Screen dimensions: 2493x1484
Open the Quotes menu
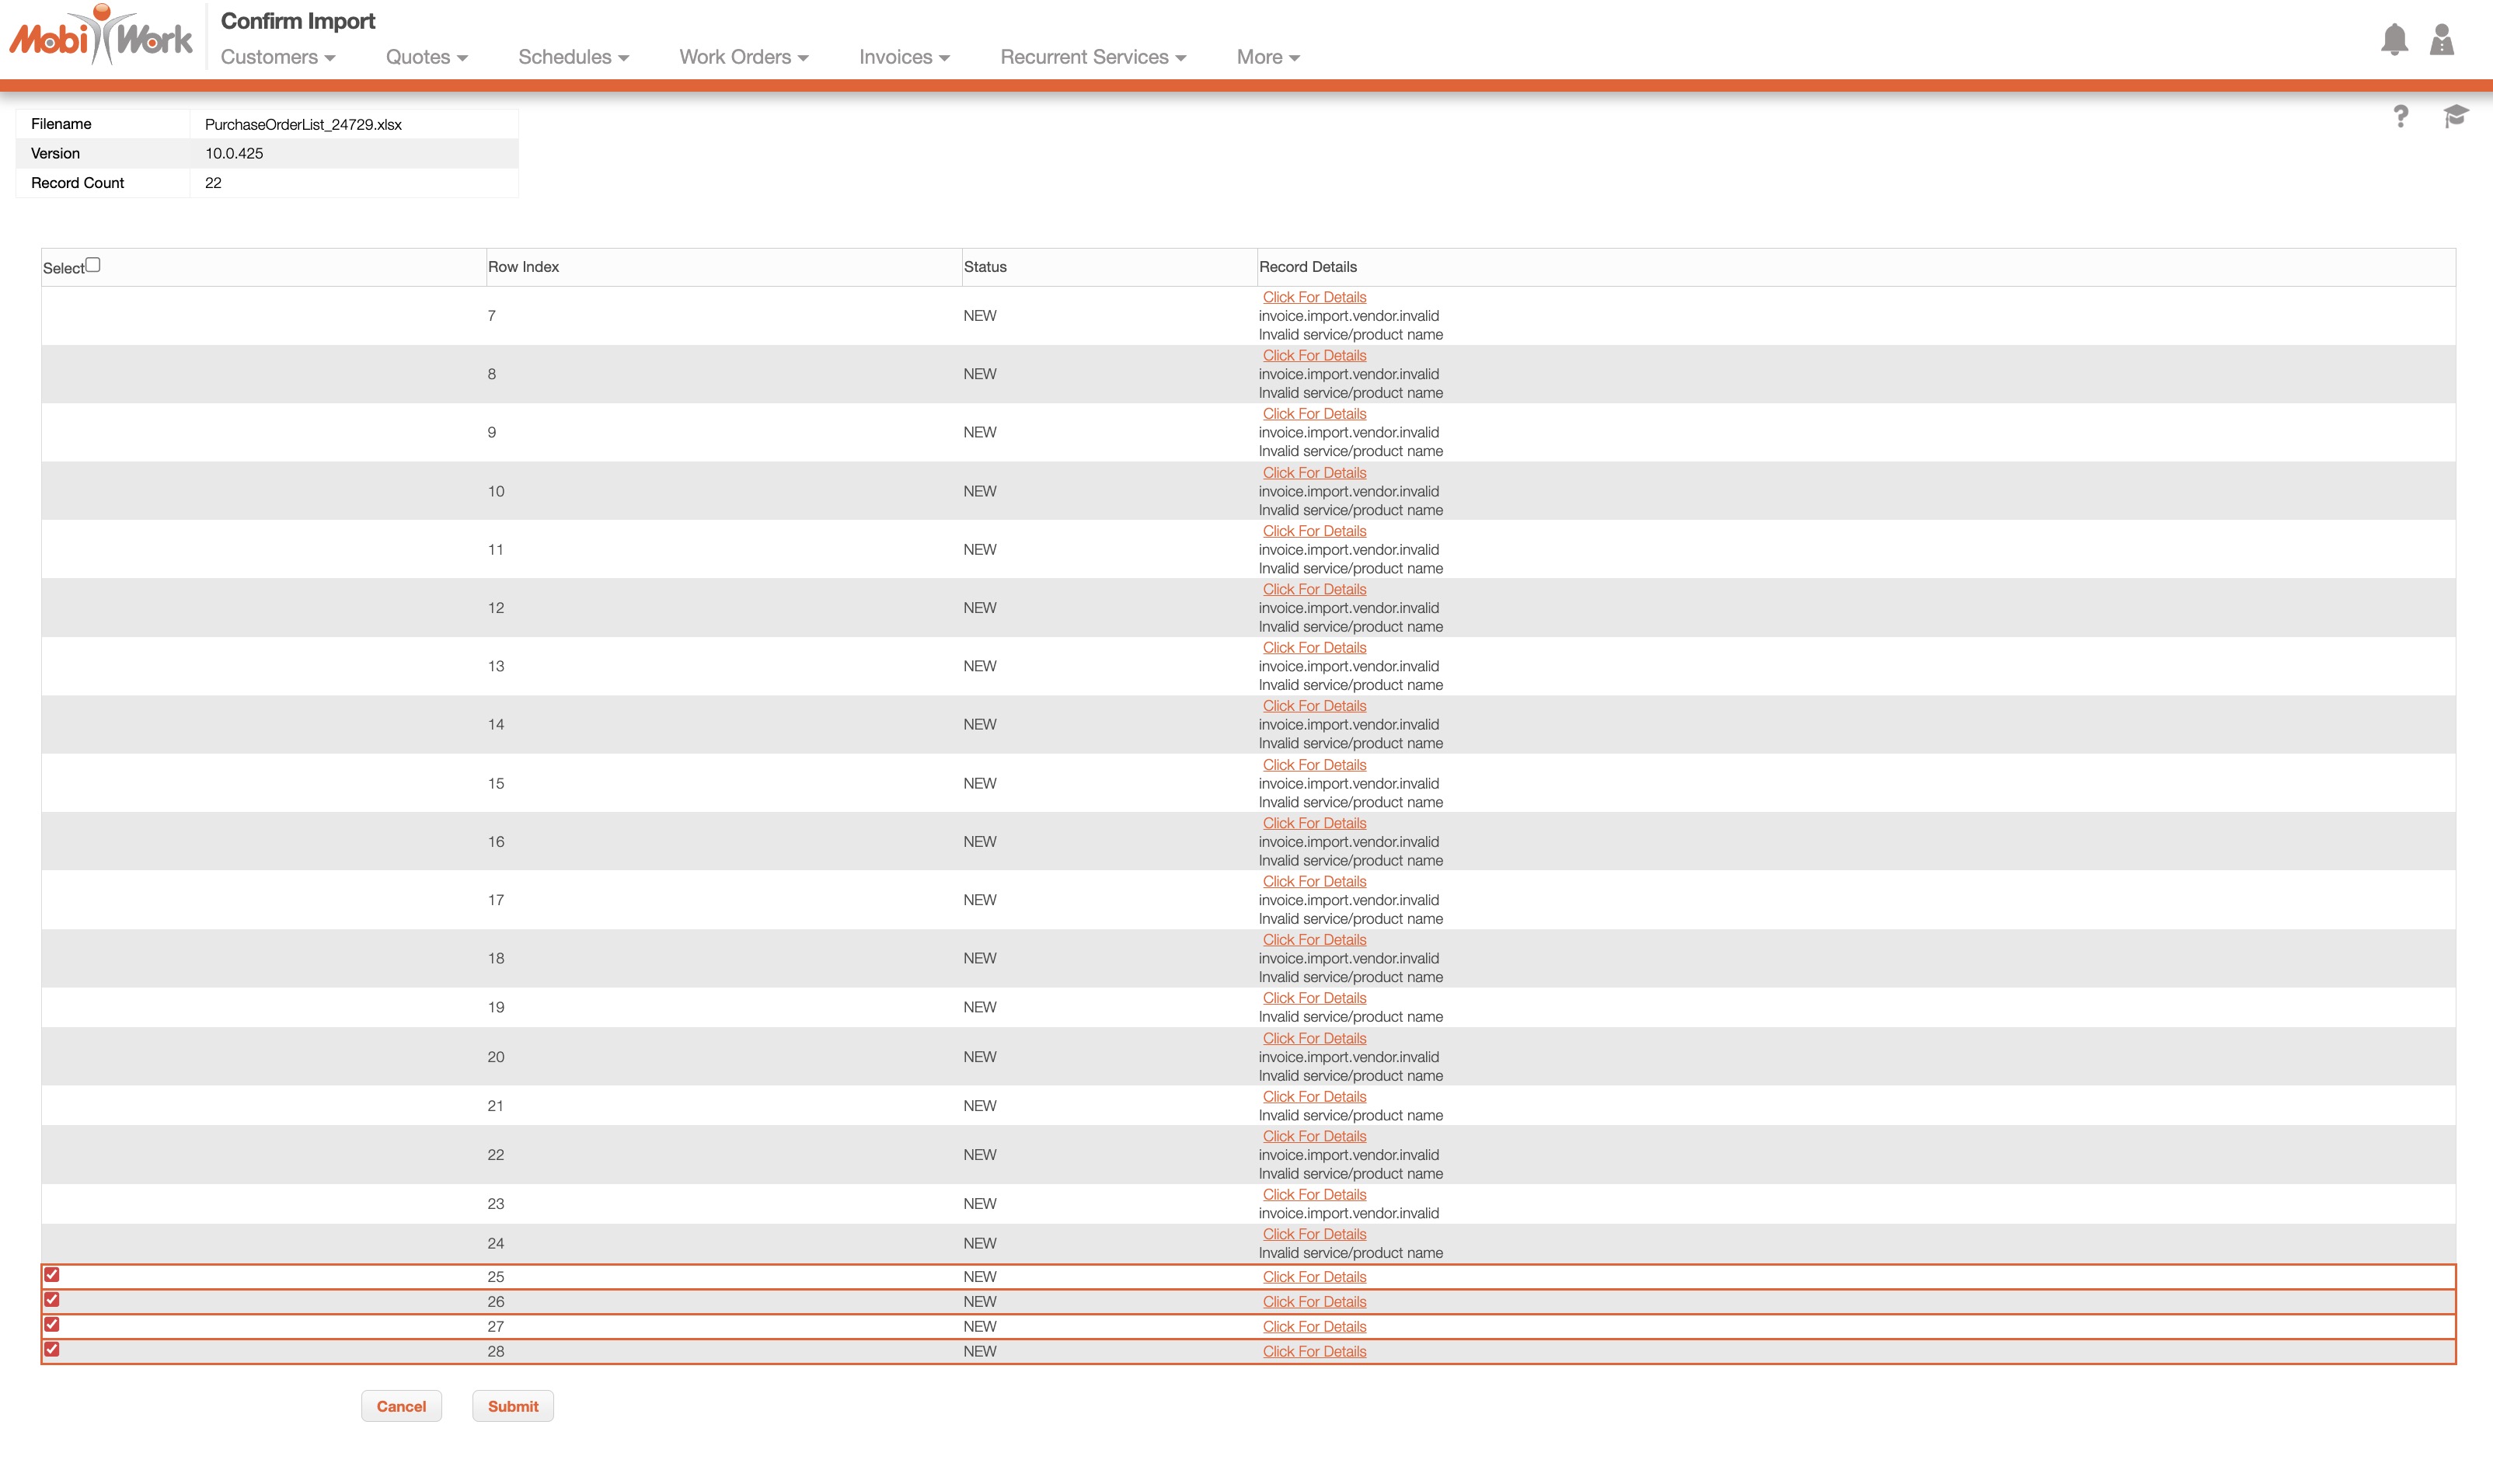coord(426,57)
